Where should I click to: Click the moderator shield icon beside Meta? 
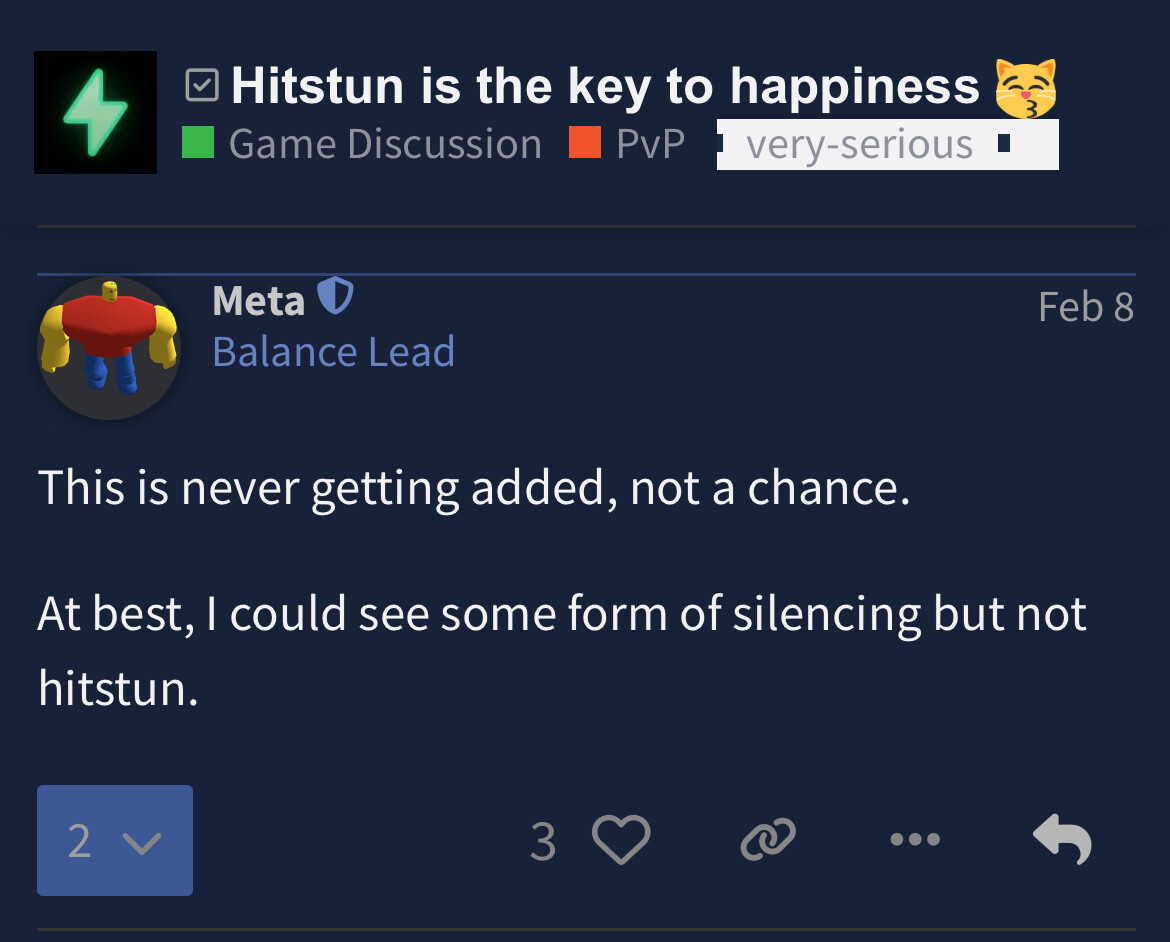coord(335,296)
